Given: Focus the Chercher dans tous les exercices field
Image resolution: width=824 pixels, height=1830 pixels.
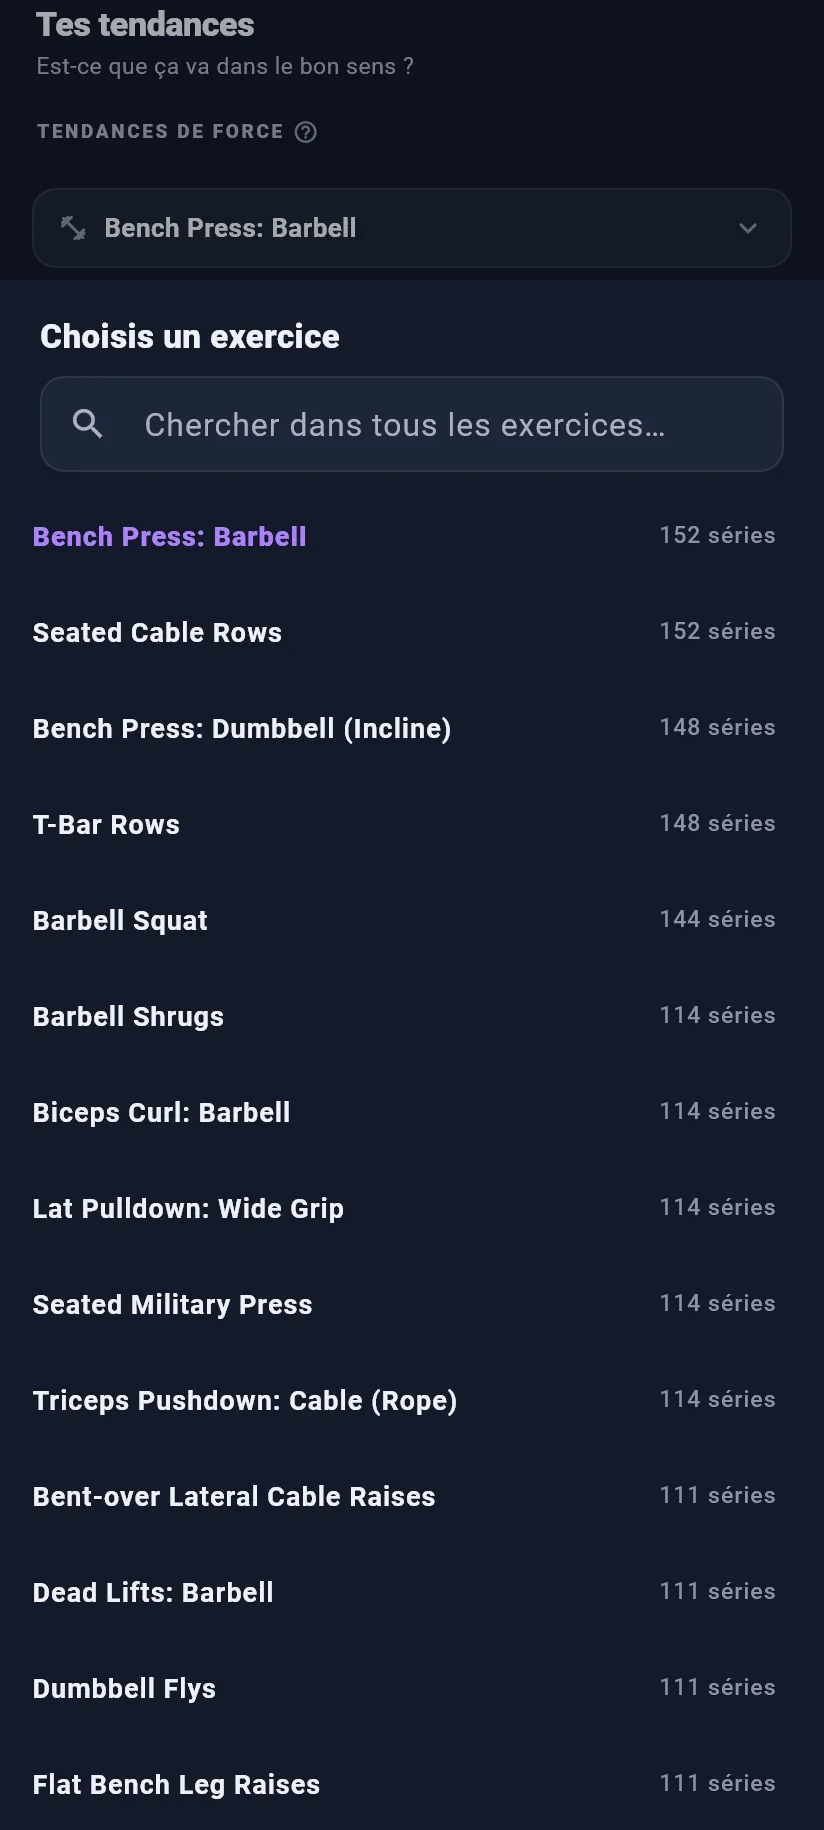Looking at the screenshot, I should tap(412, 424).
